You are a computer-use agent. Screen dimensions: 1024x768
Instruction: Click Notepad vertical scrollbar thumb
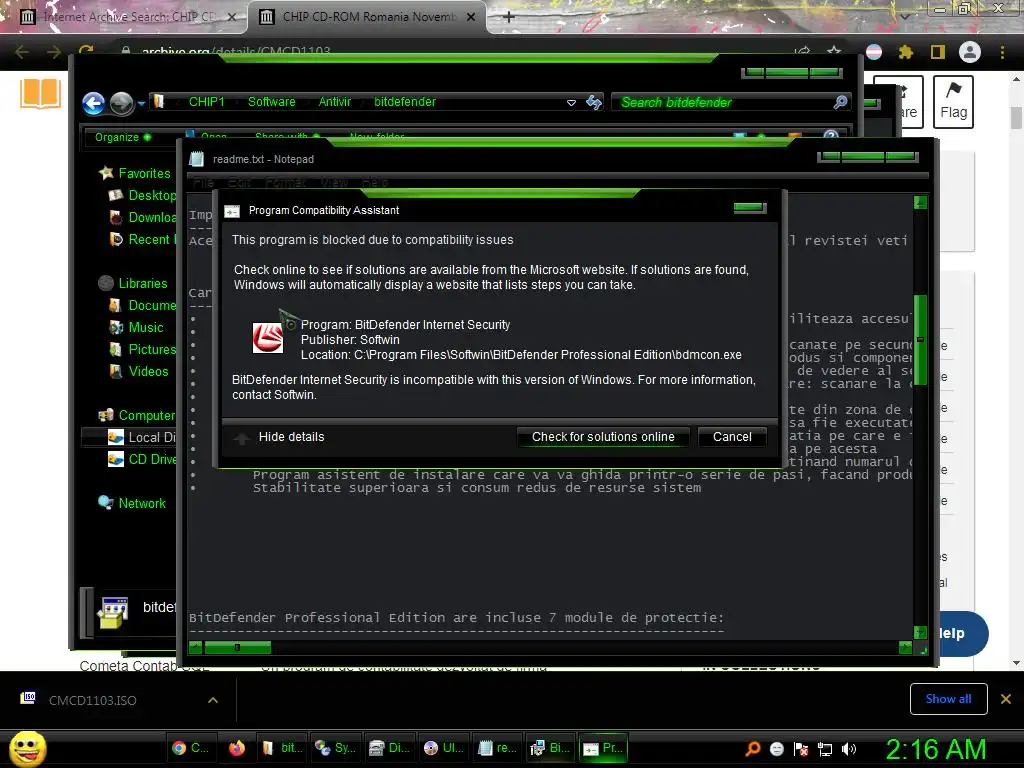point(920,340)
